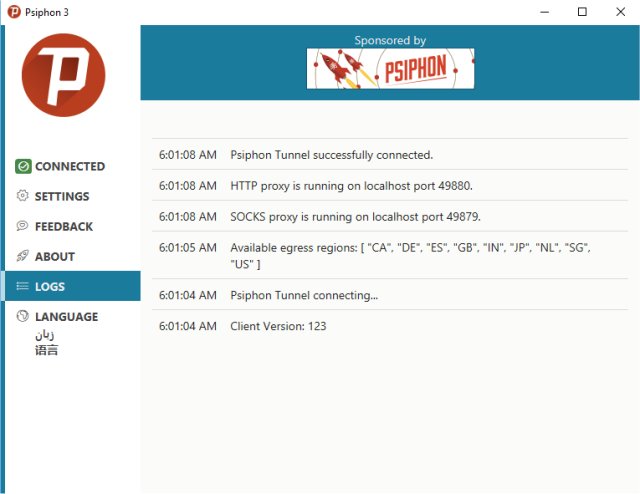Click the Feedback speech bubble icon
The width and height of the screenshot is (640, 494).
click(x=22, y=226)
